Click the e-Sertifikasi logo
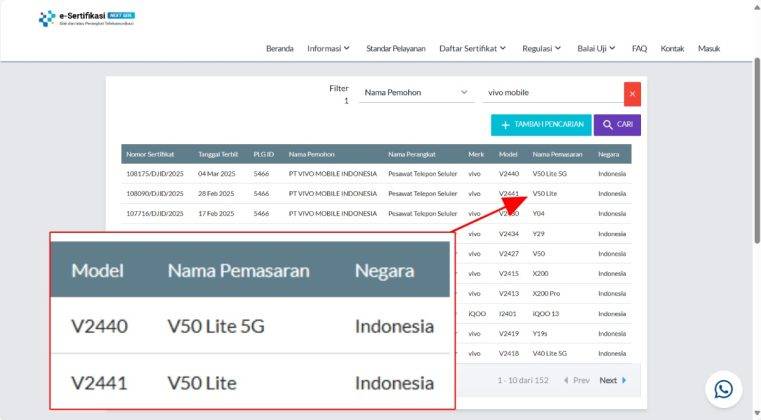This screenshot has height=420, width=761. click(x=86, y=18)
